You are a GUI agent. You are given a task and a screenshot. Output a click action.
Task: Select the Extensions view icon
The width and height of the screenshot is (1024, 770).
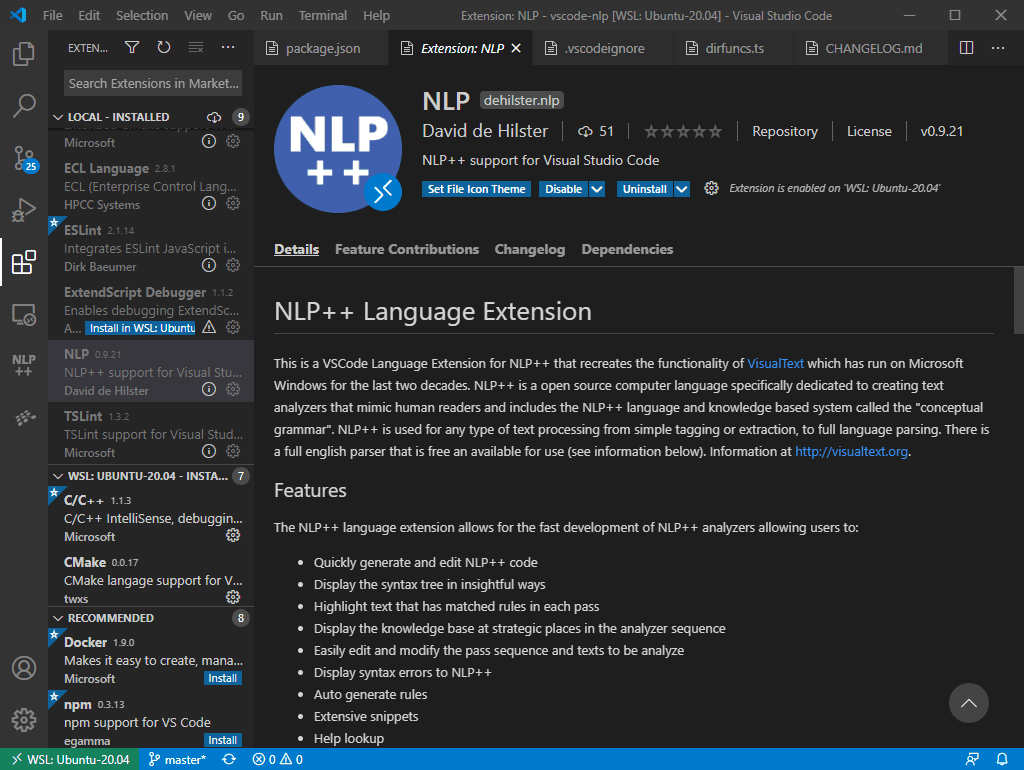point(24,263)
